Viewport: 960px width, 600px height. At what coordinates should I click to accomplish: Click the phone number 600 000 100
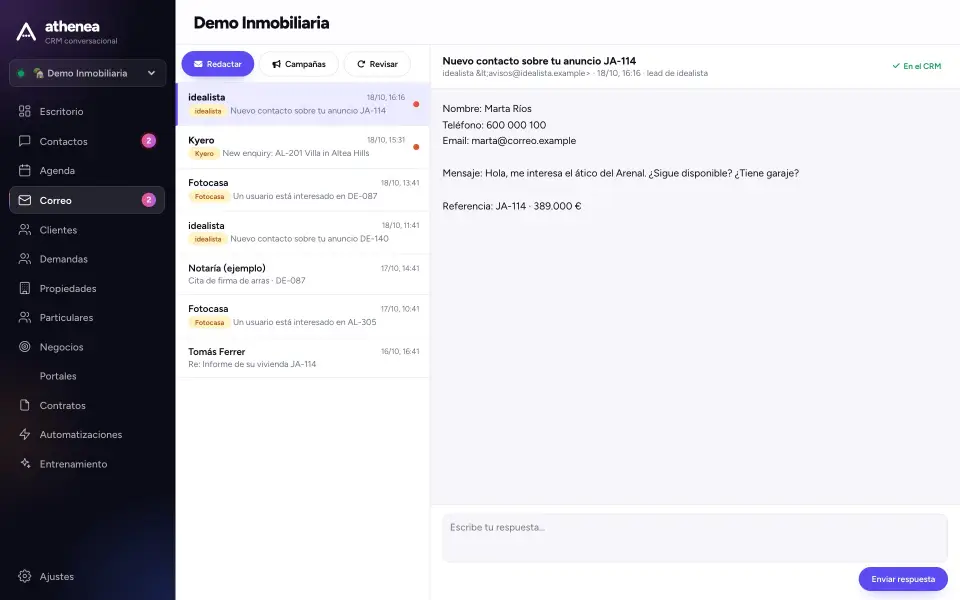[516, 125]
